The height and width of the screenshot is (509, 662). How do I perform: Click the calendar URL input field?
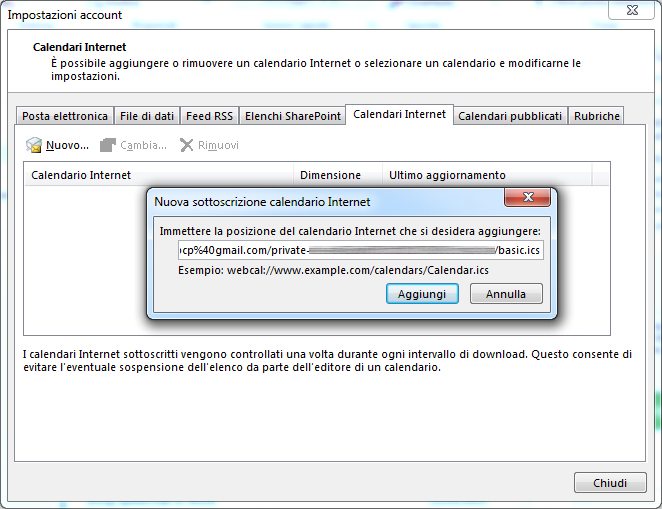361,250
